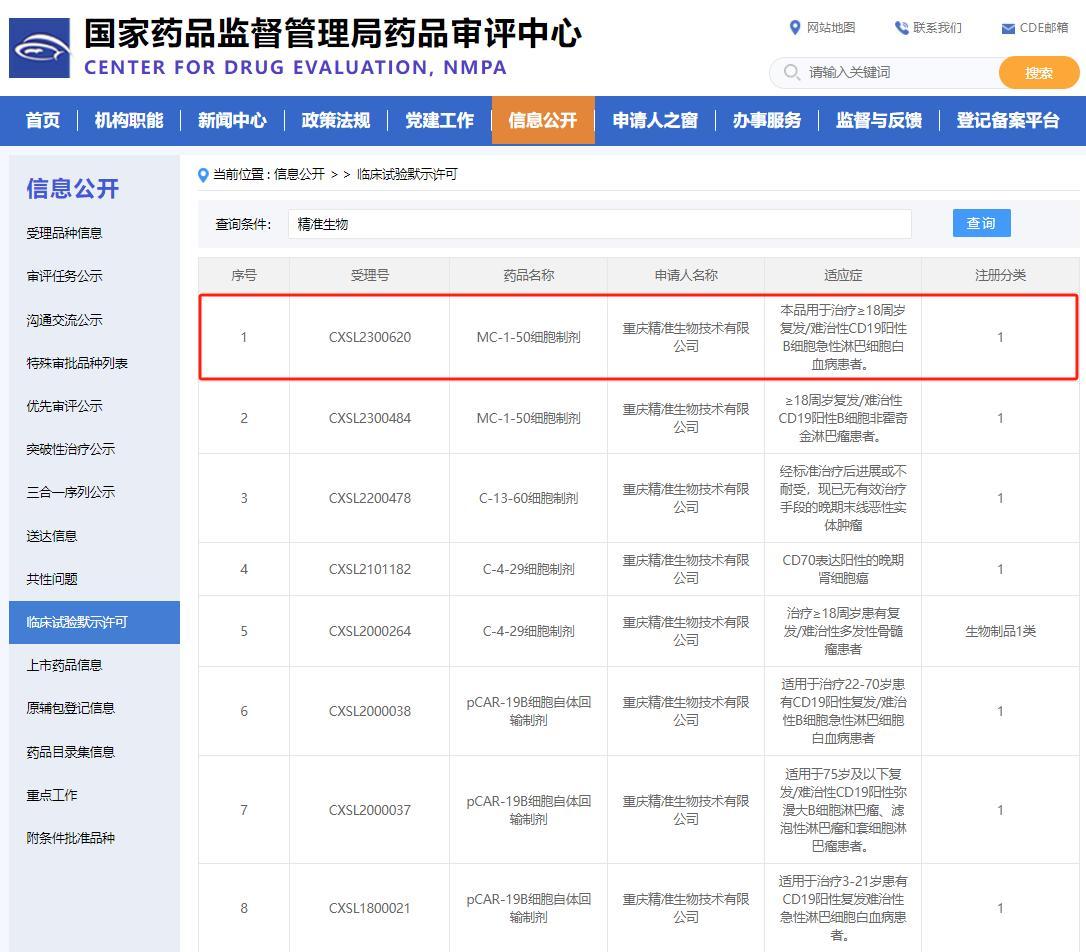
Task: Click the CDE logo icon
Action: [40, 48]
